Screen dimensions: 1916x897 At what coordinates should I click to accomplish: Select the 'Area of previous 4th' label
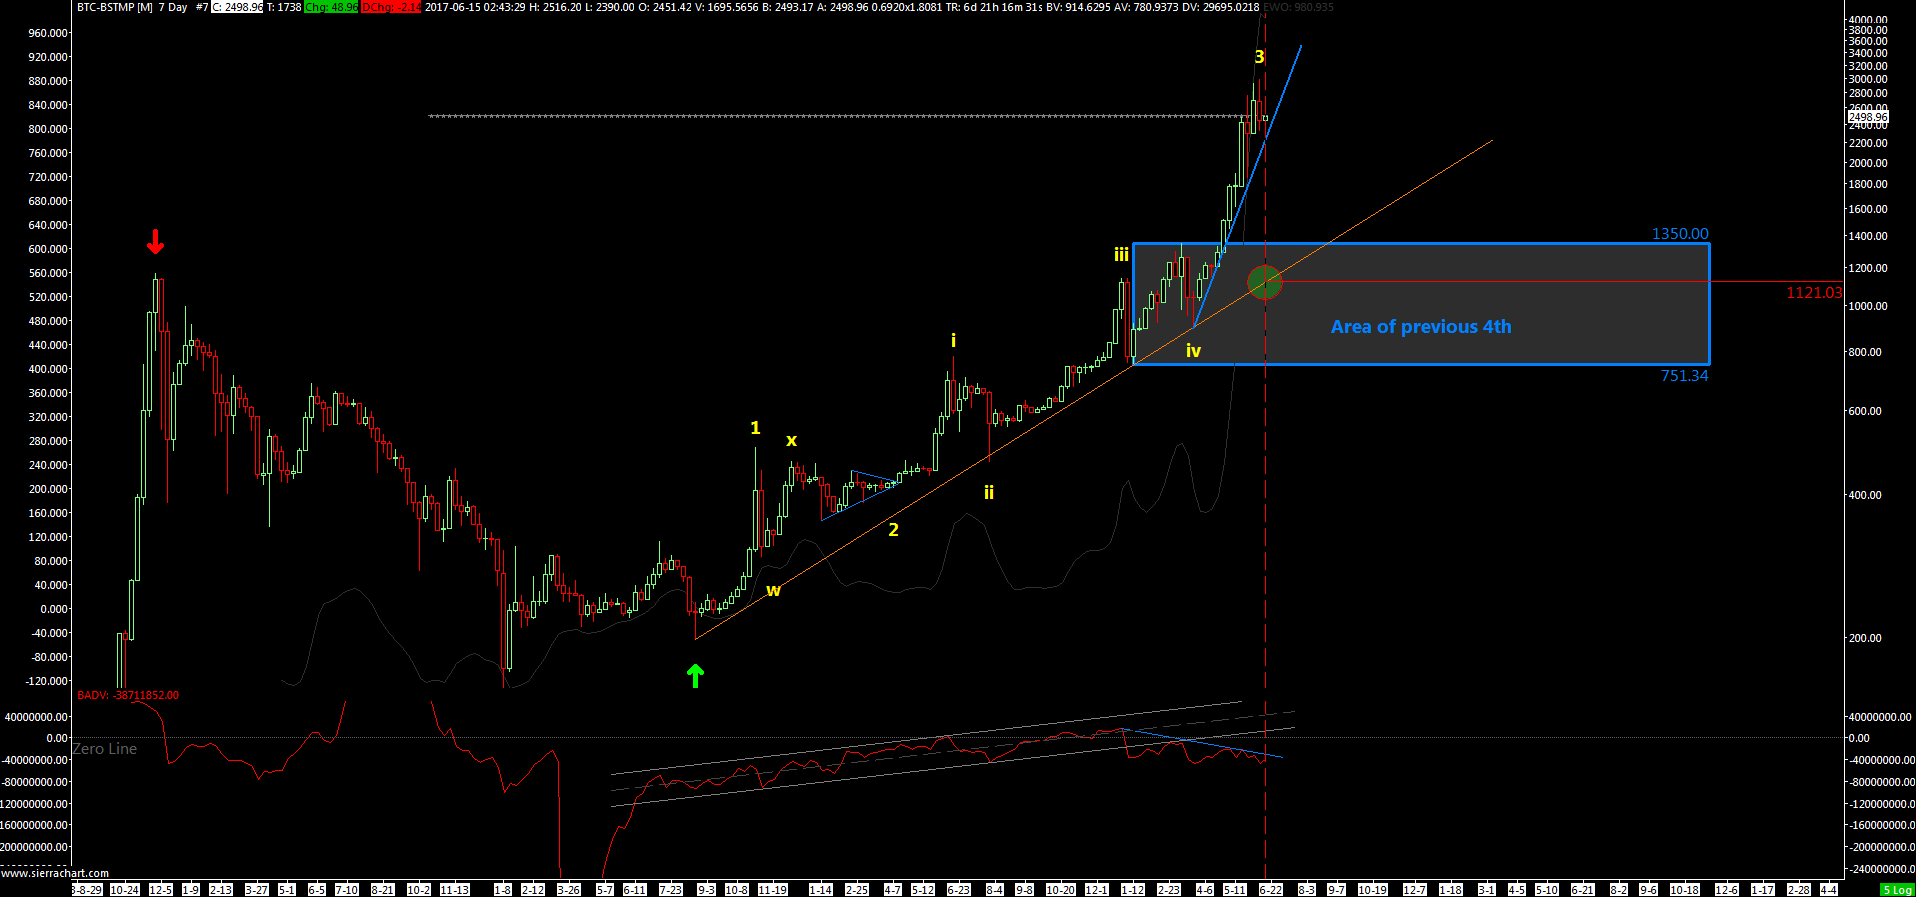[x=1421, y=327]
